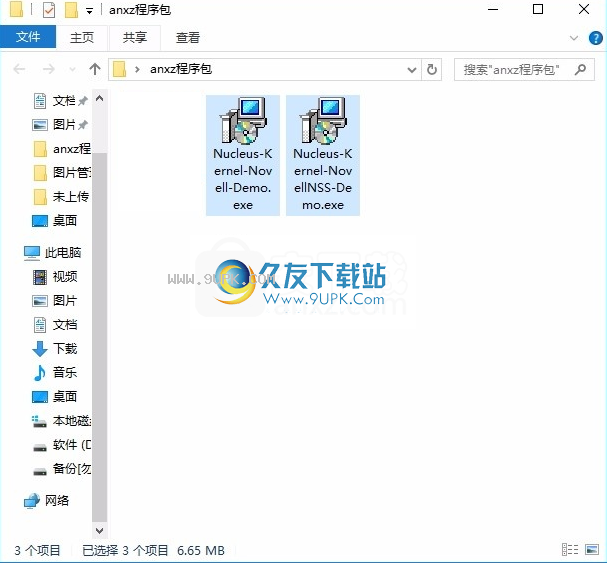Open 文档 under 此电脑

pyautogui.click(x=55, y=325)
